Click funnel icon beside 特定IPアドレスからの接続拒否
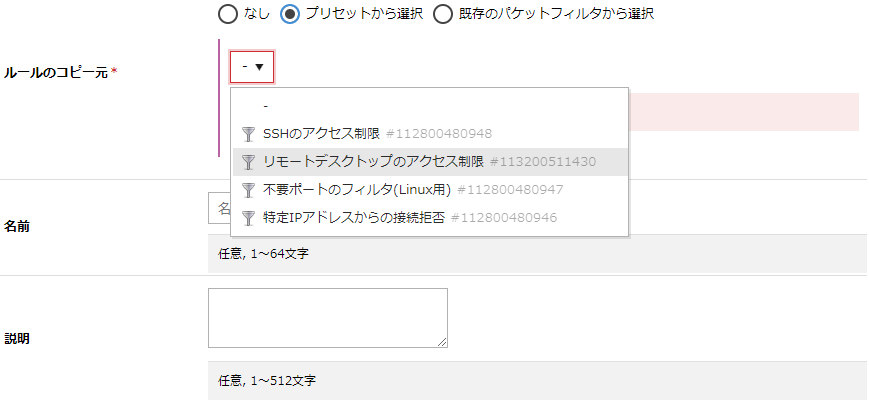The image size is (869, 404). [x=249, y=218]
